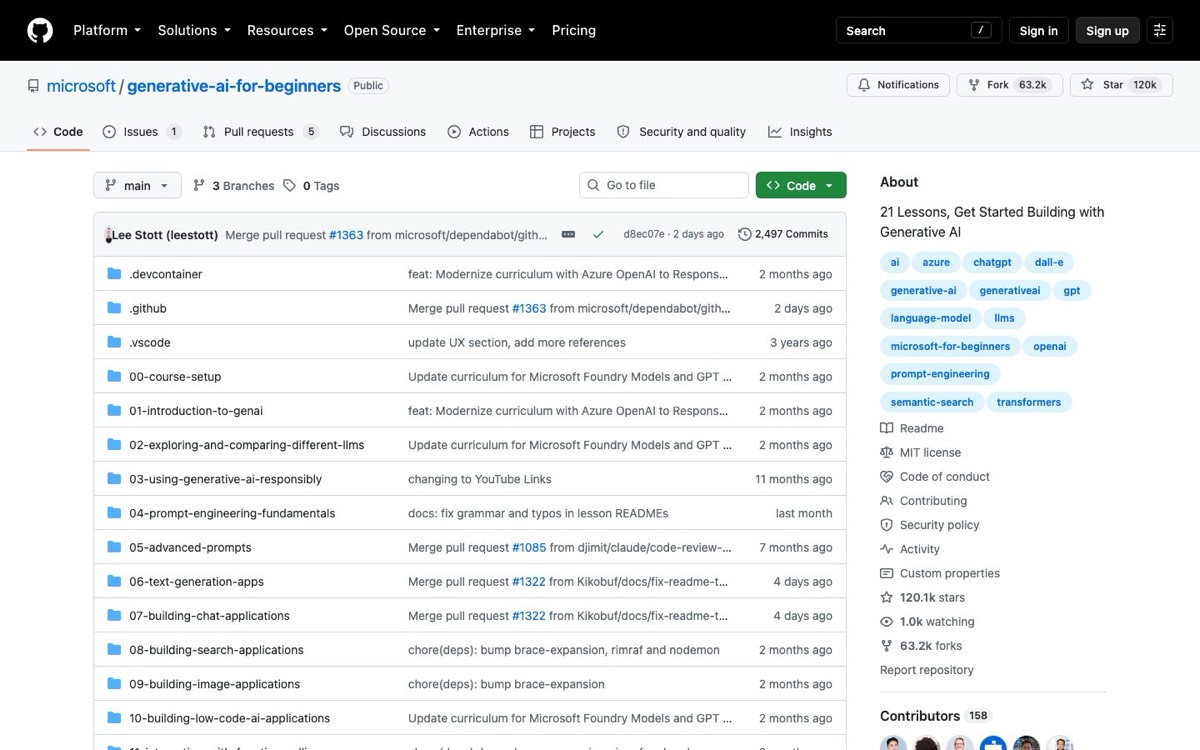The height and width of the screenshot is (750, 1200).
Task: Open the Code tab
Action: click(x=58, y=132)
